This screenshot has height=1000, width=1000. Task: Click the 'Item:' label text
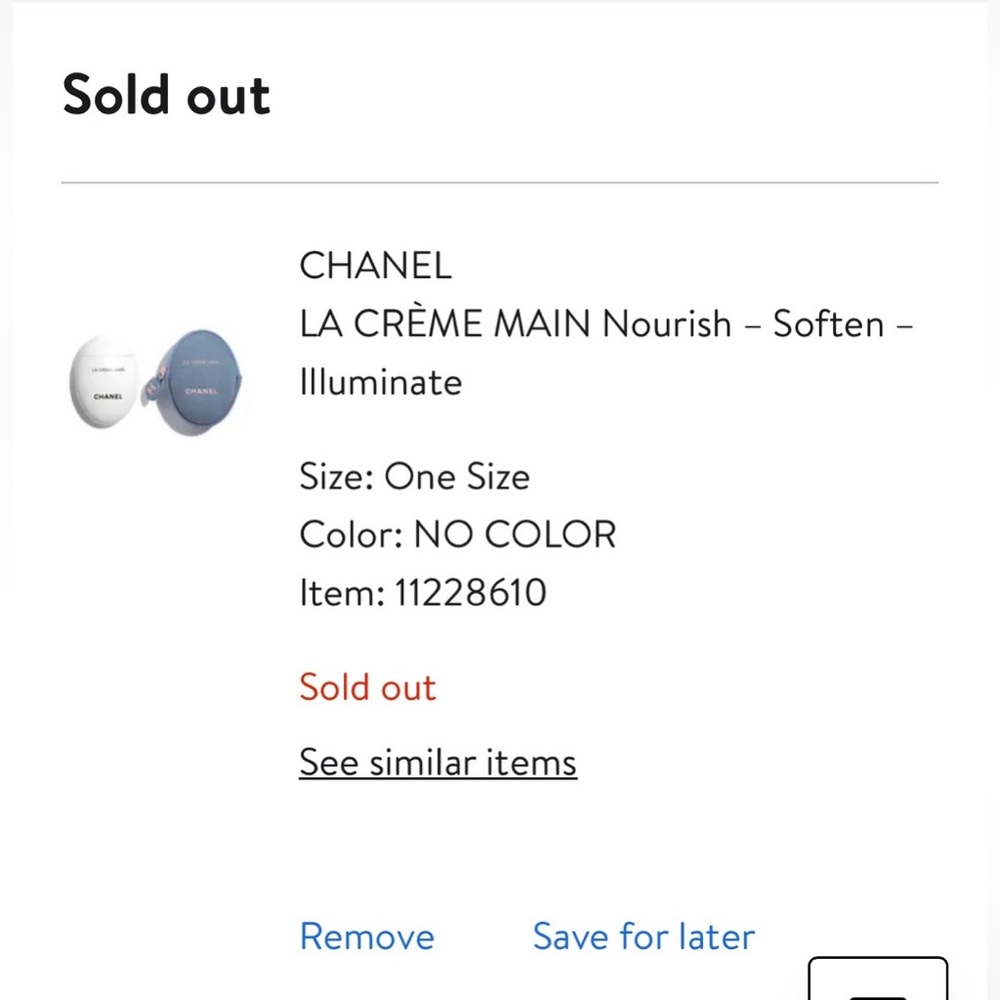(x=341, y=593)
